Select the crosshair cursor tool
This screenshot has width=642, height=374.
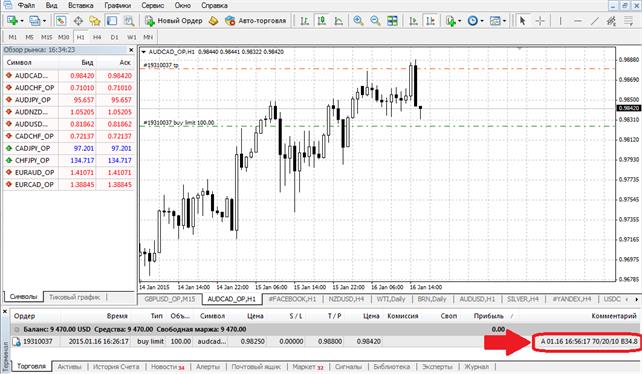tap(540, 20)
